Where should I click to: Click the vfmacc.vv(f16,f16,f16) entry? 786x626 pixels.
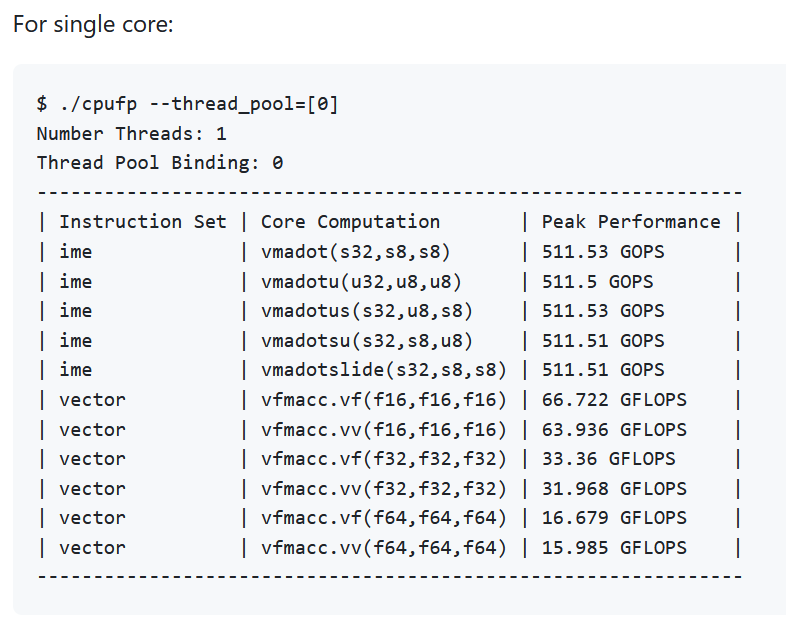pyautogui.click(x=384, y=430)
